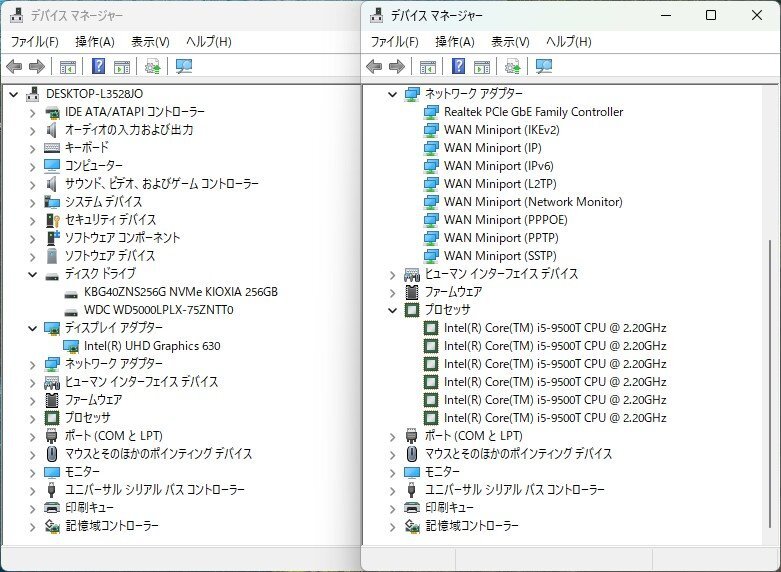
Task: Select WAN Miniport (IKEv2) entry
Action: 502,130
